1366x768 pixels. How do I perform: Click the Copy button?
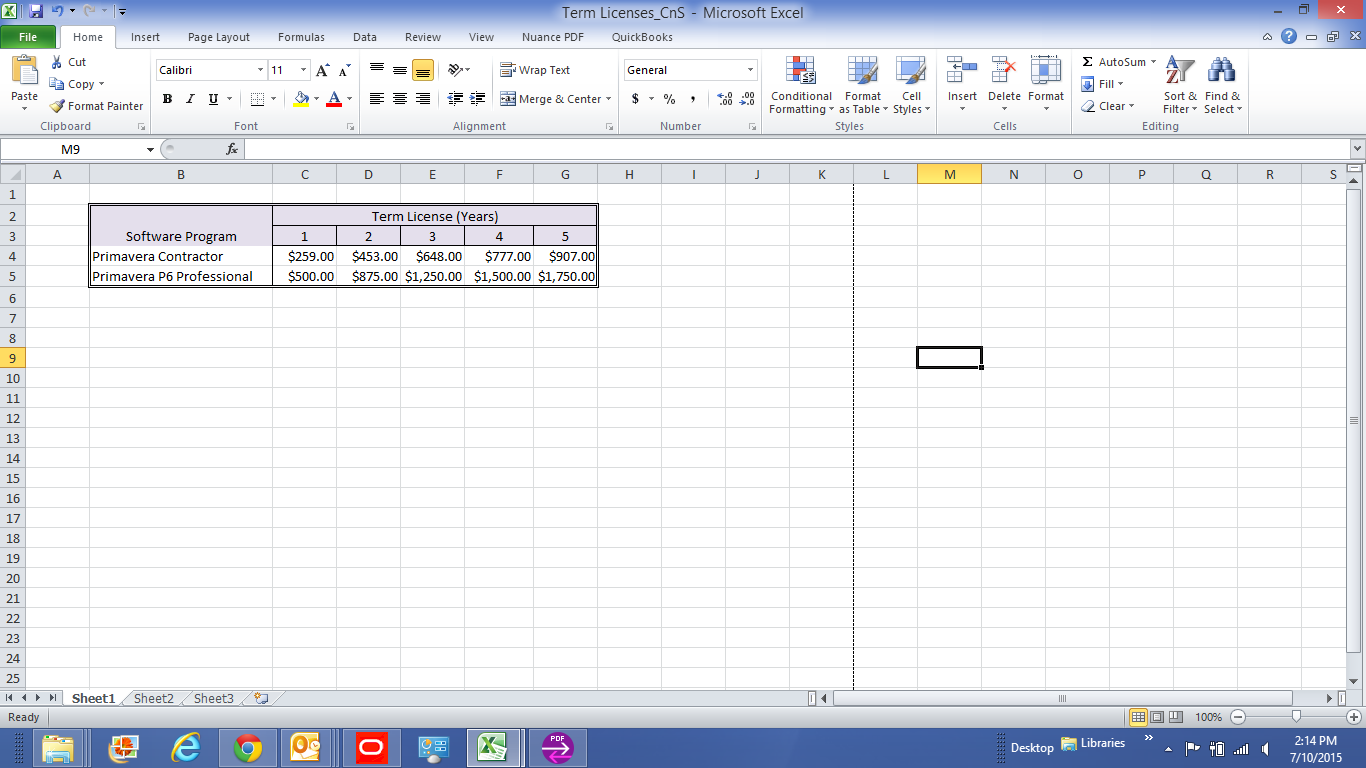point(76,84)
